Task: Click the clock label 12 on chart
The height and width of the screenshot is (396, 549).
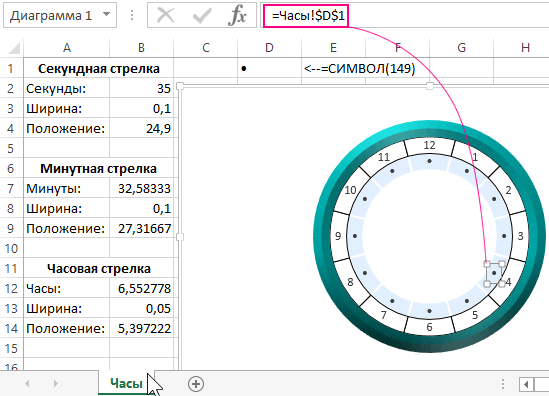Action: 429,145
